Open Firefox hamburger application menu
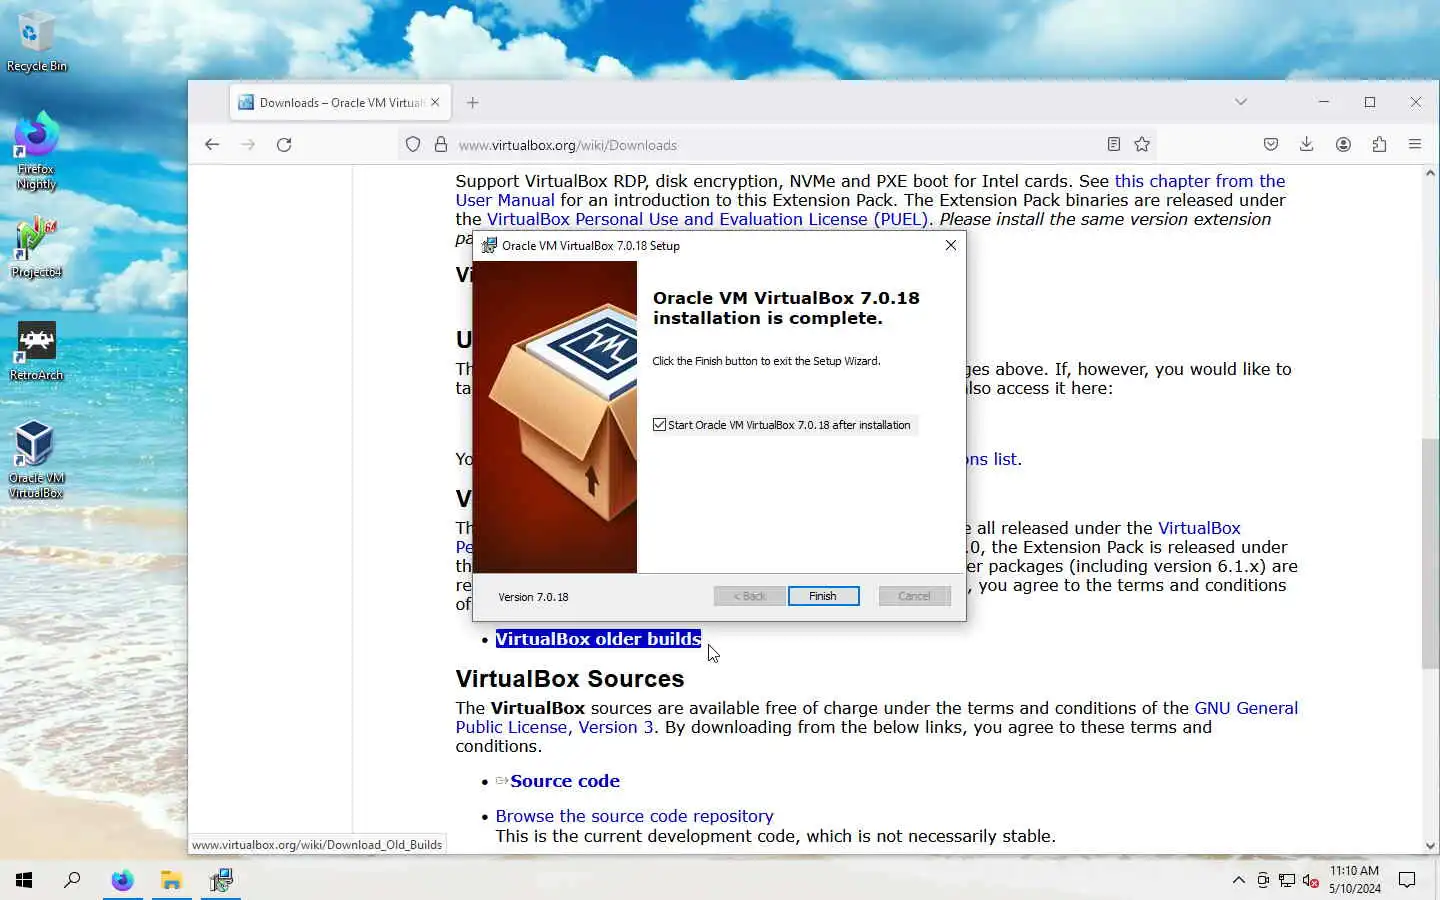Viewport: 1440px width, 900px height. pos(1415,145)
